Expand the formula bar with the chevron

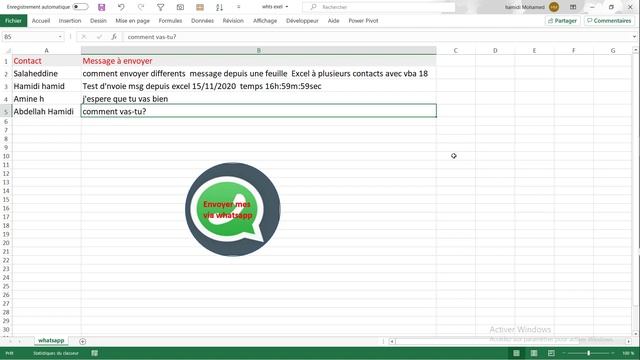[x=634, y=37]
